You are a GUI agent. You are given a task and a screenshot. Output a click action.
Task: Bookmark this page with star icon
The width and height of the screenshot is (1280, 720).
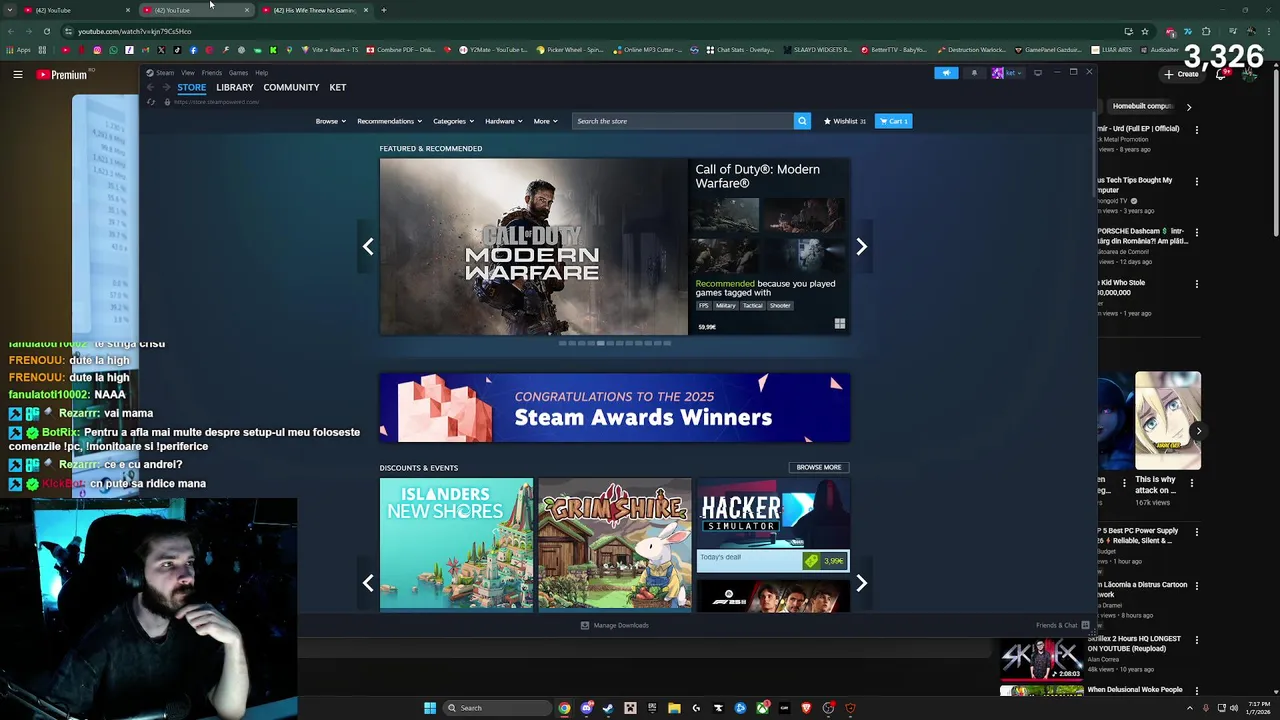click(1145, 31)
